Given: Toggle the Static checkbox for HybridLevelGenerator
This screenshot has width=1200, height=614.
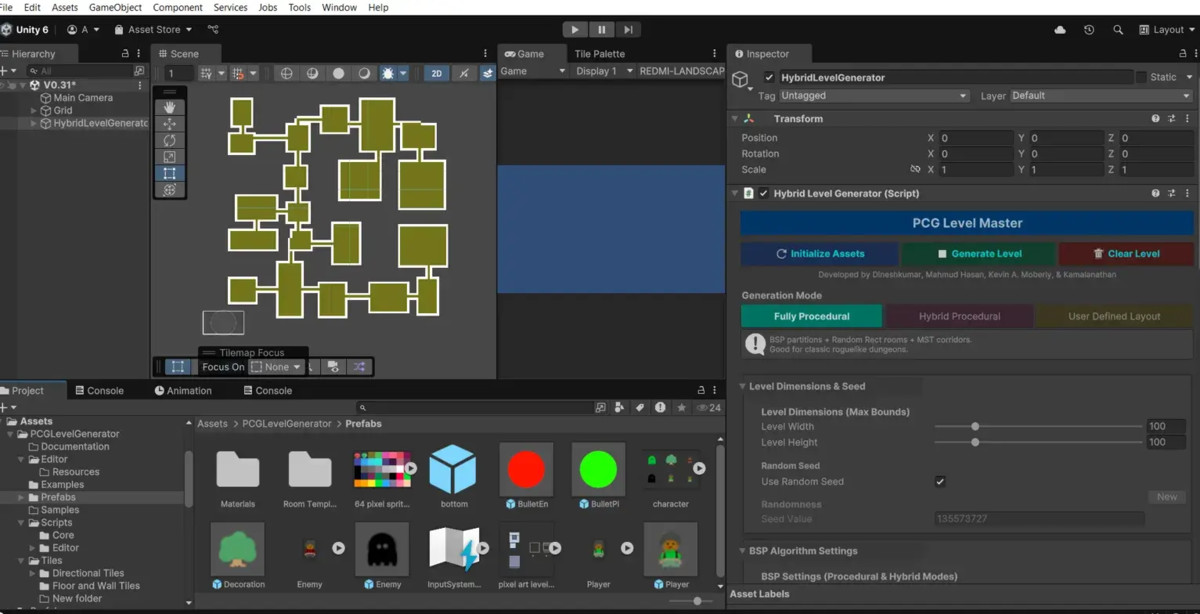Looking at the screenshot, I should coord(1141,77).
